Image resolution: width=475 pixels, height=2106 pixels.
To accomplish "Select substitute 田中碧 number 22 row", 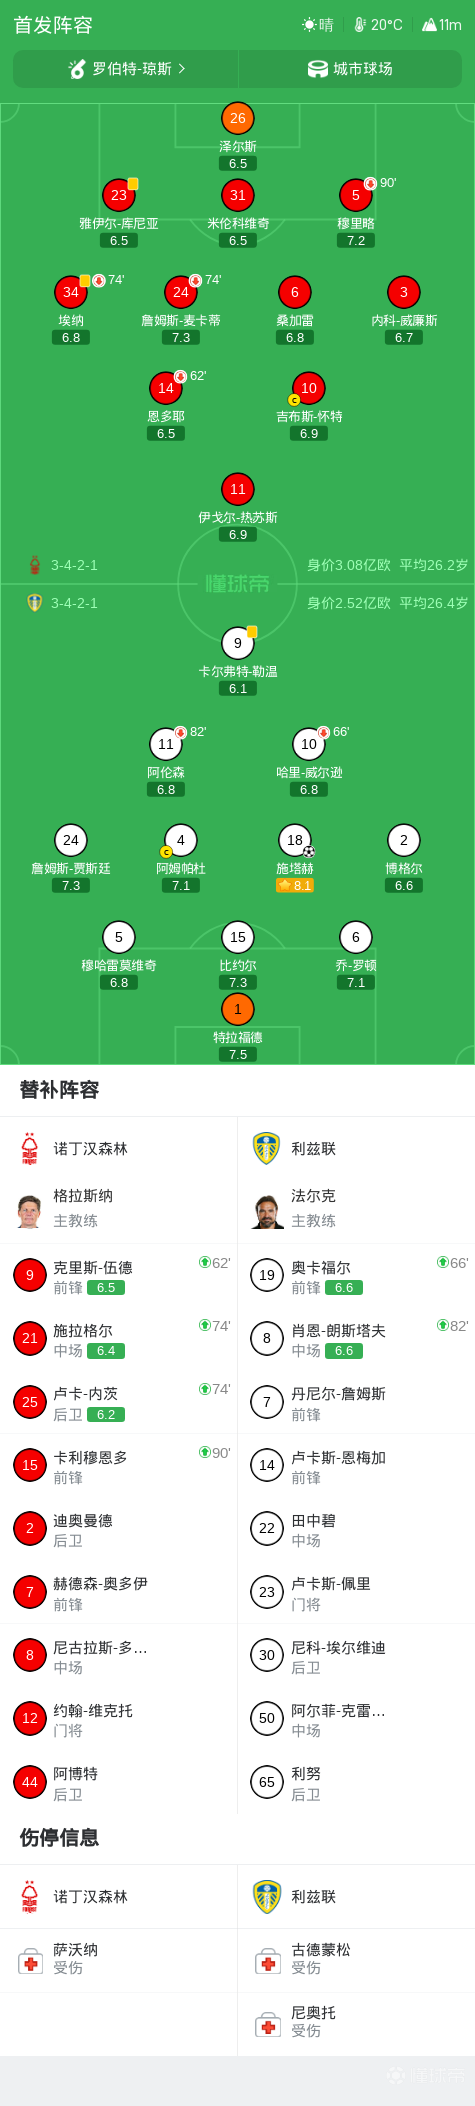I will pos(357,1529).
